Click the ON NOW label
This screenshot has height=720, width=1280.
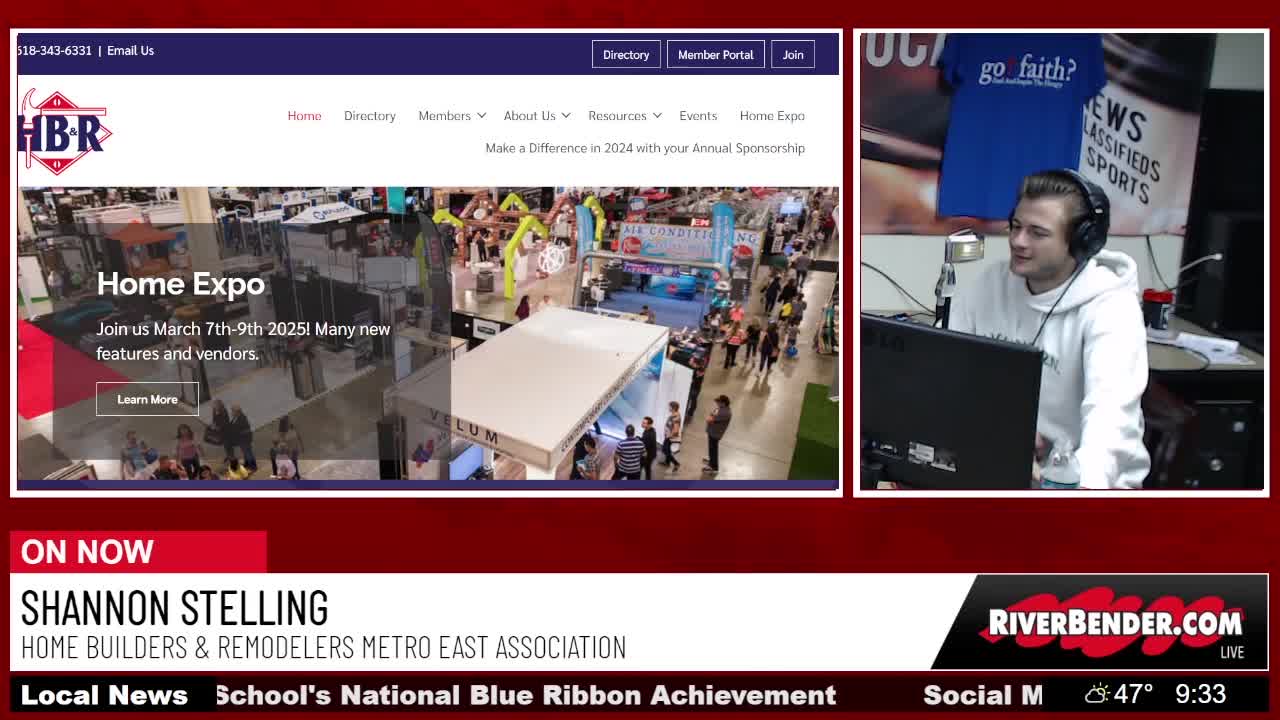tap(87, 552)
